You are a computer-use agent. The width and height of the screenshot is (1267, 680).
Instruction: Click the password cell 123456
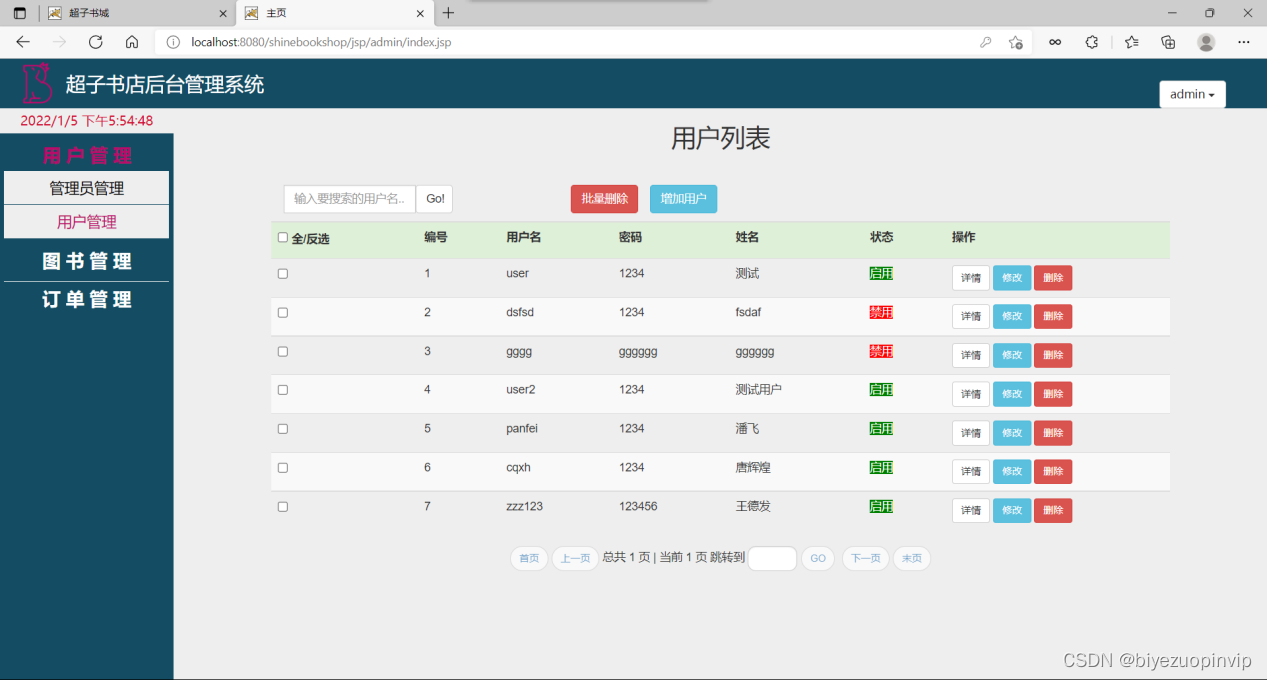(x=638, y=506)
